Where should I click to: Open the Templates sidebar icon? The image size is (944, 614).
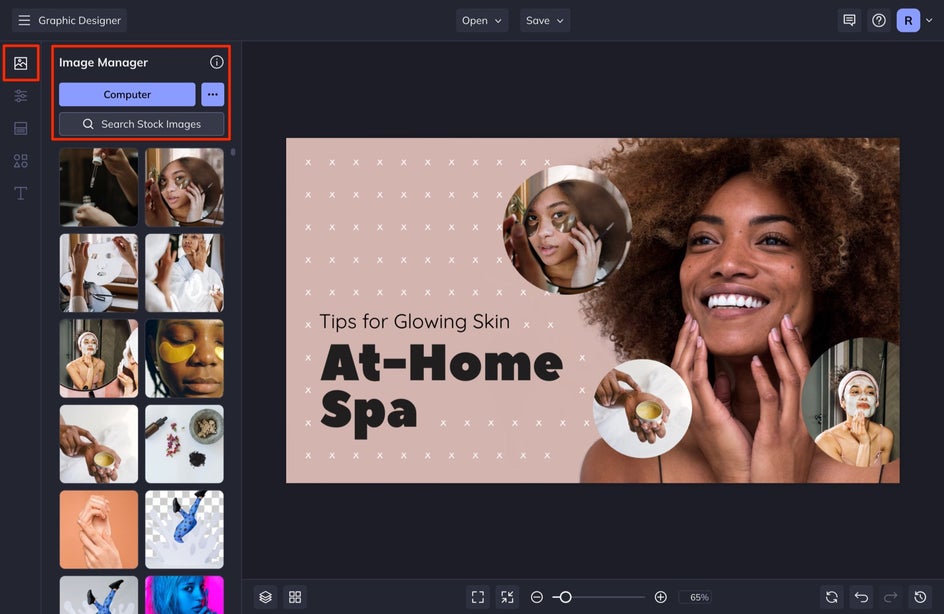coord(20,128)
